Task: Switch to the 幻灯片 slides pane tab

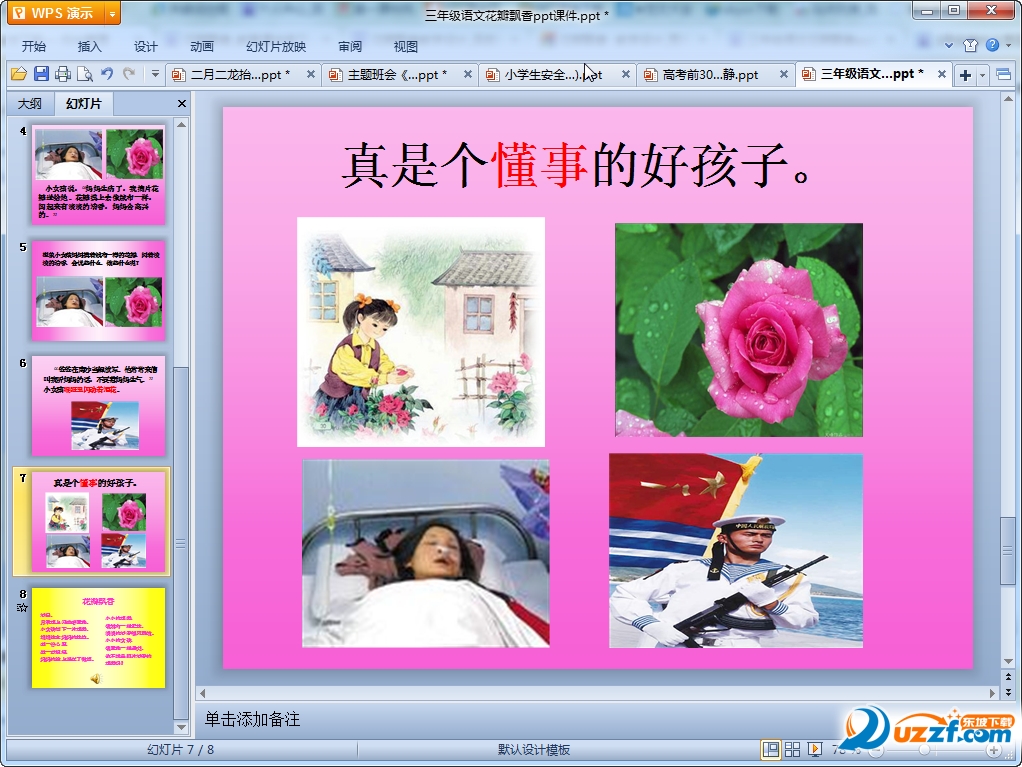Action: tap(83, 104)
